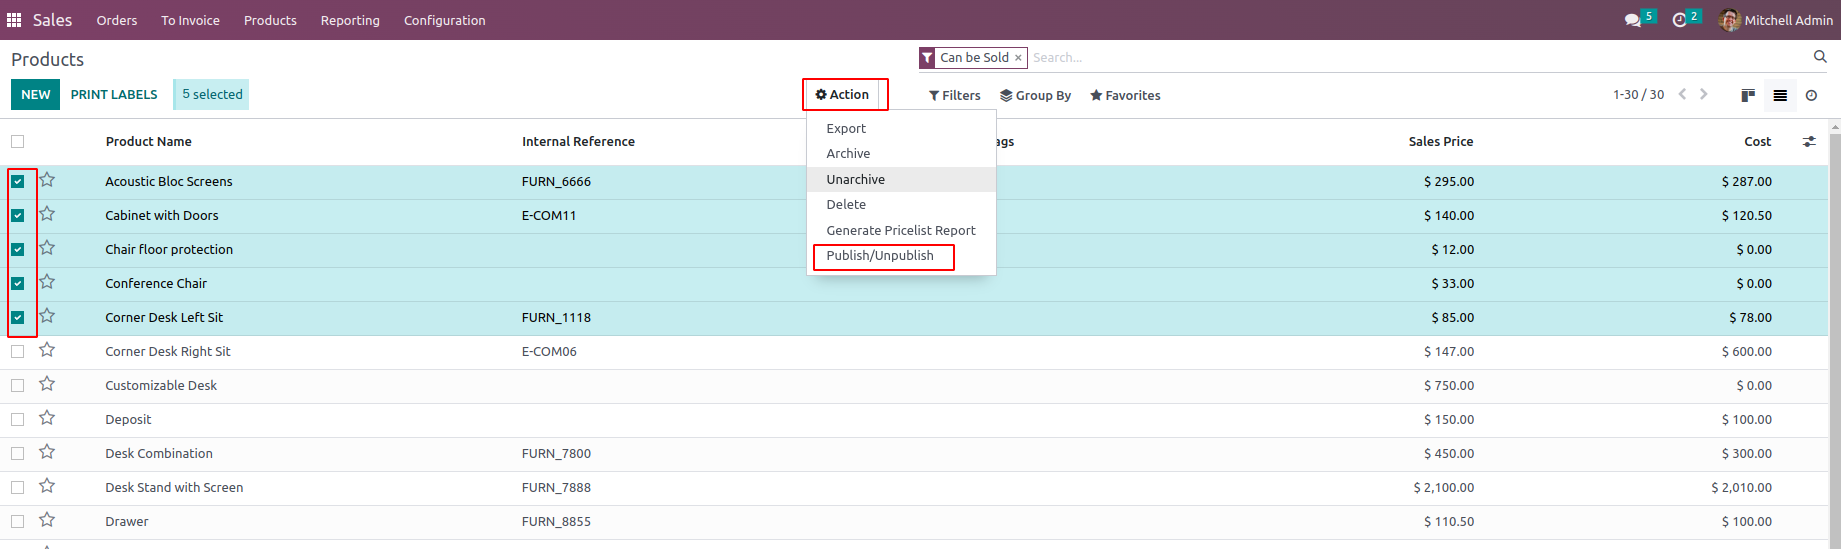Select Archive in the Action menu
The width and height of the screenshot is (1841, 549).
click(x=848, y=153)
